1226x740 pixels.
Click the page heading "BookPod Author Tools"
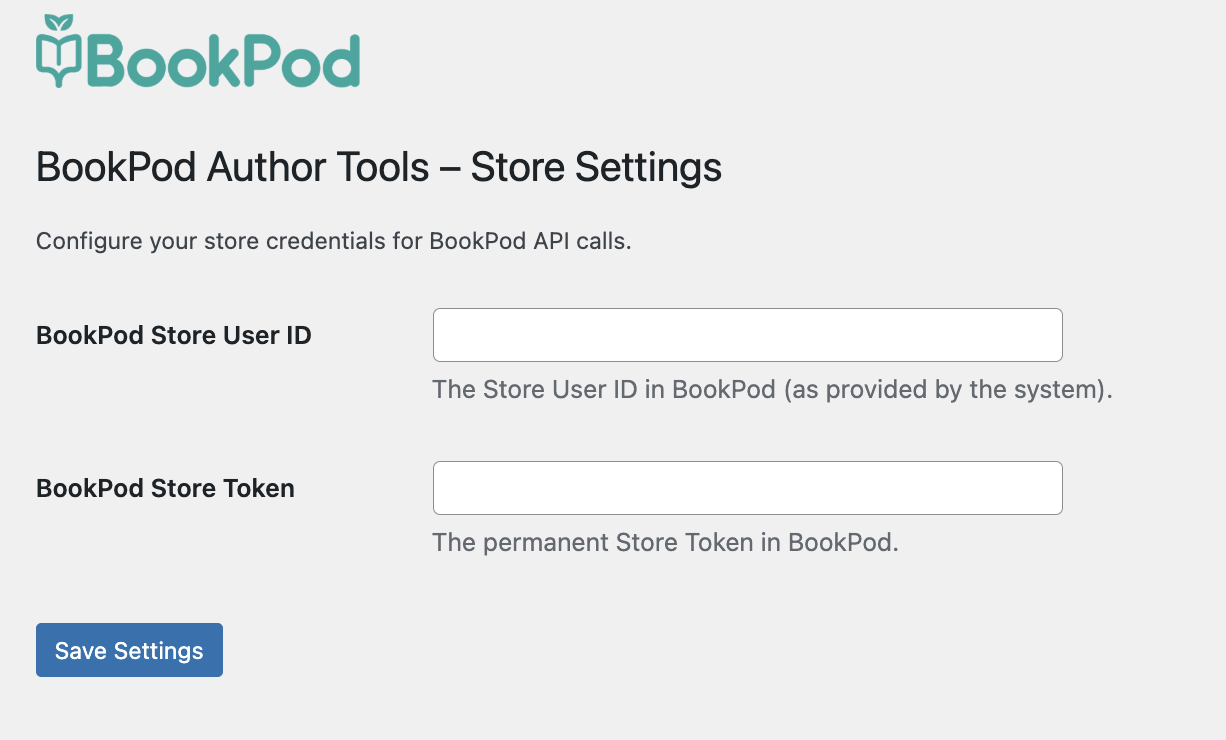(x=232, y=167)
